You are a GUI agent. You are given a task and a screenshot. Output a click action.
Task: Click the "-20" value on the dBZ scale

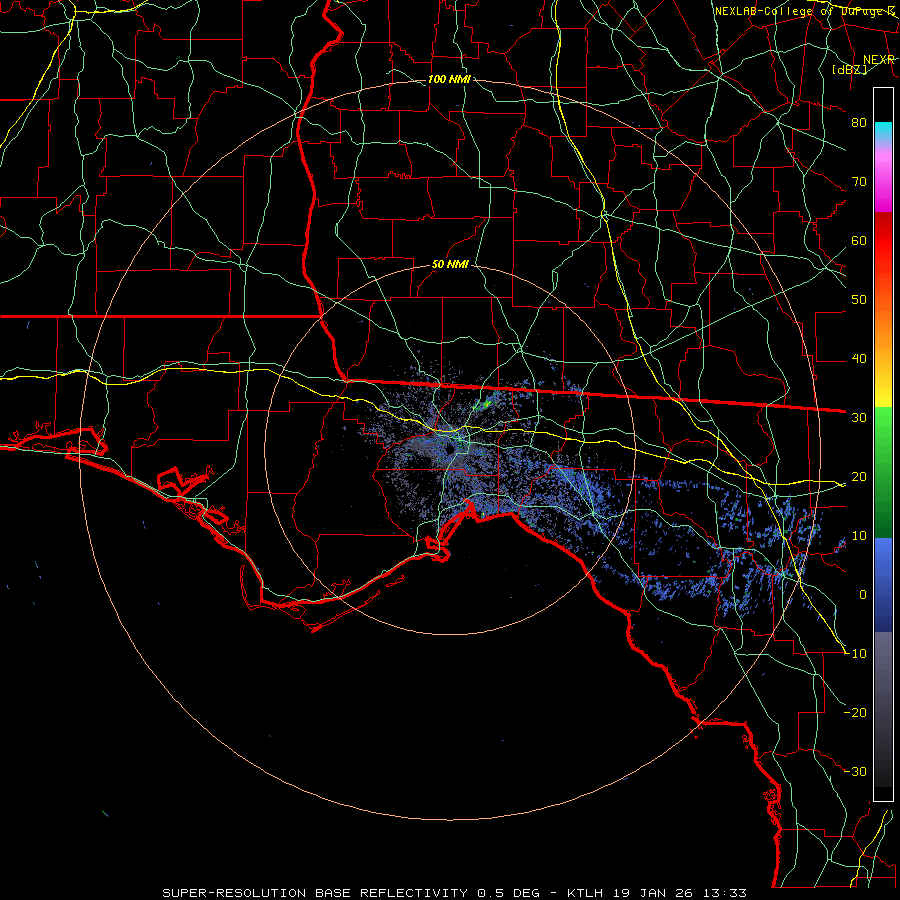[x=855, y=713]
